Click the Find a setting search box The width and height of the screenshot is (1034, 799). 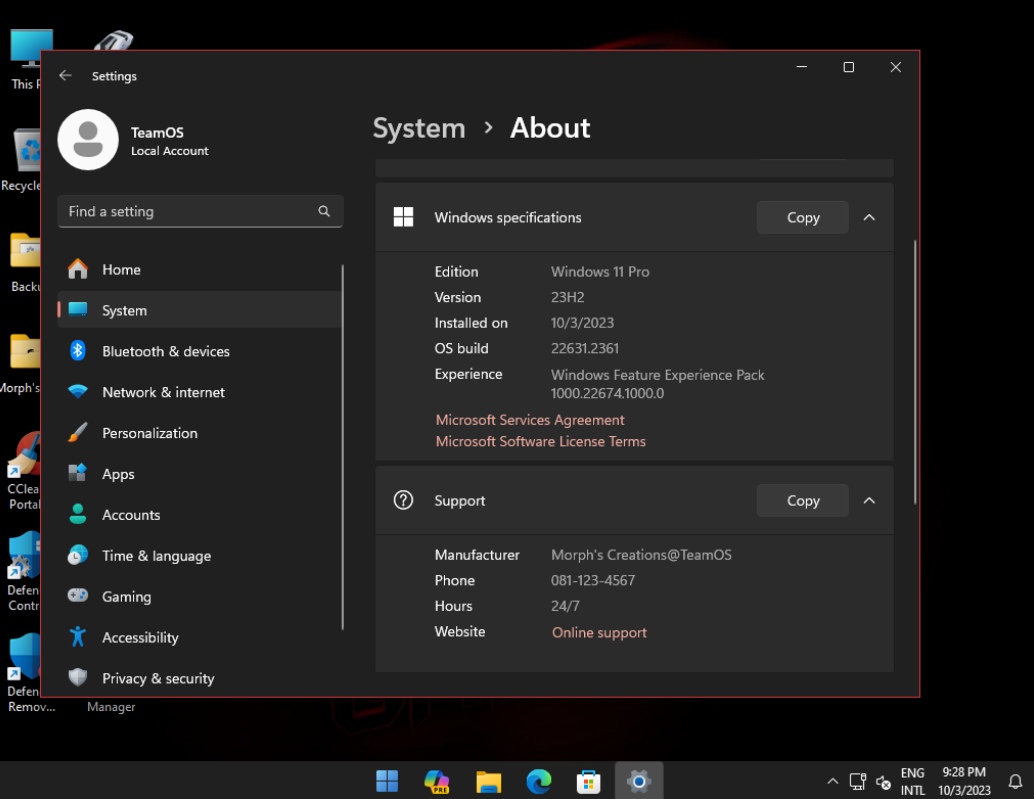(x=200, y=211)
